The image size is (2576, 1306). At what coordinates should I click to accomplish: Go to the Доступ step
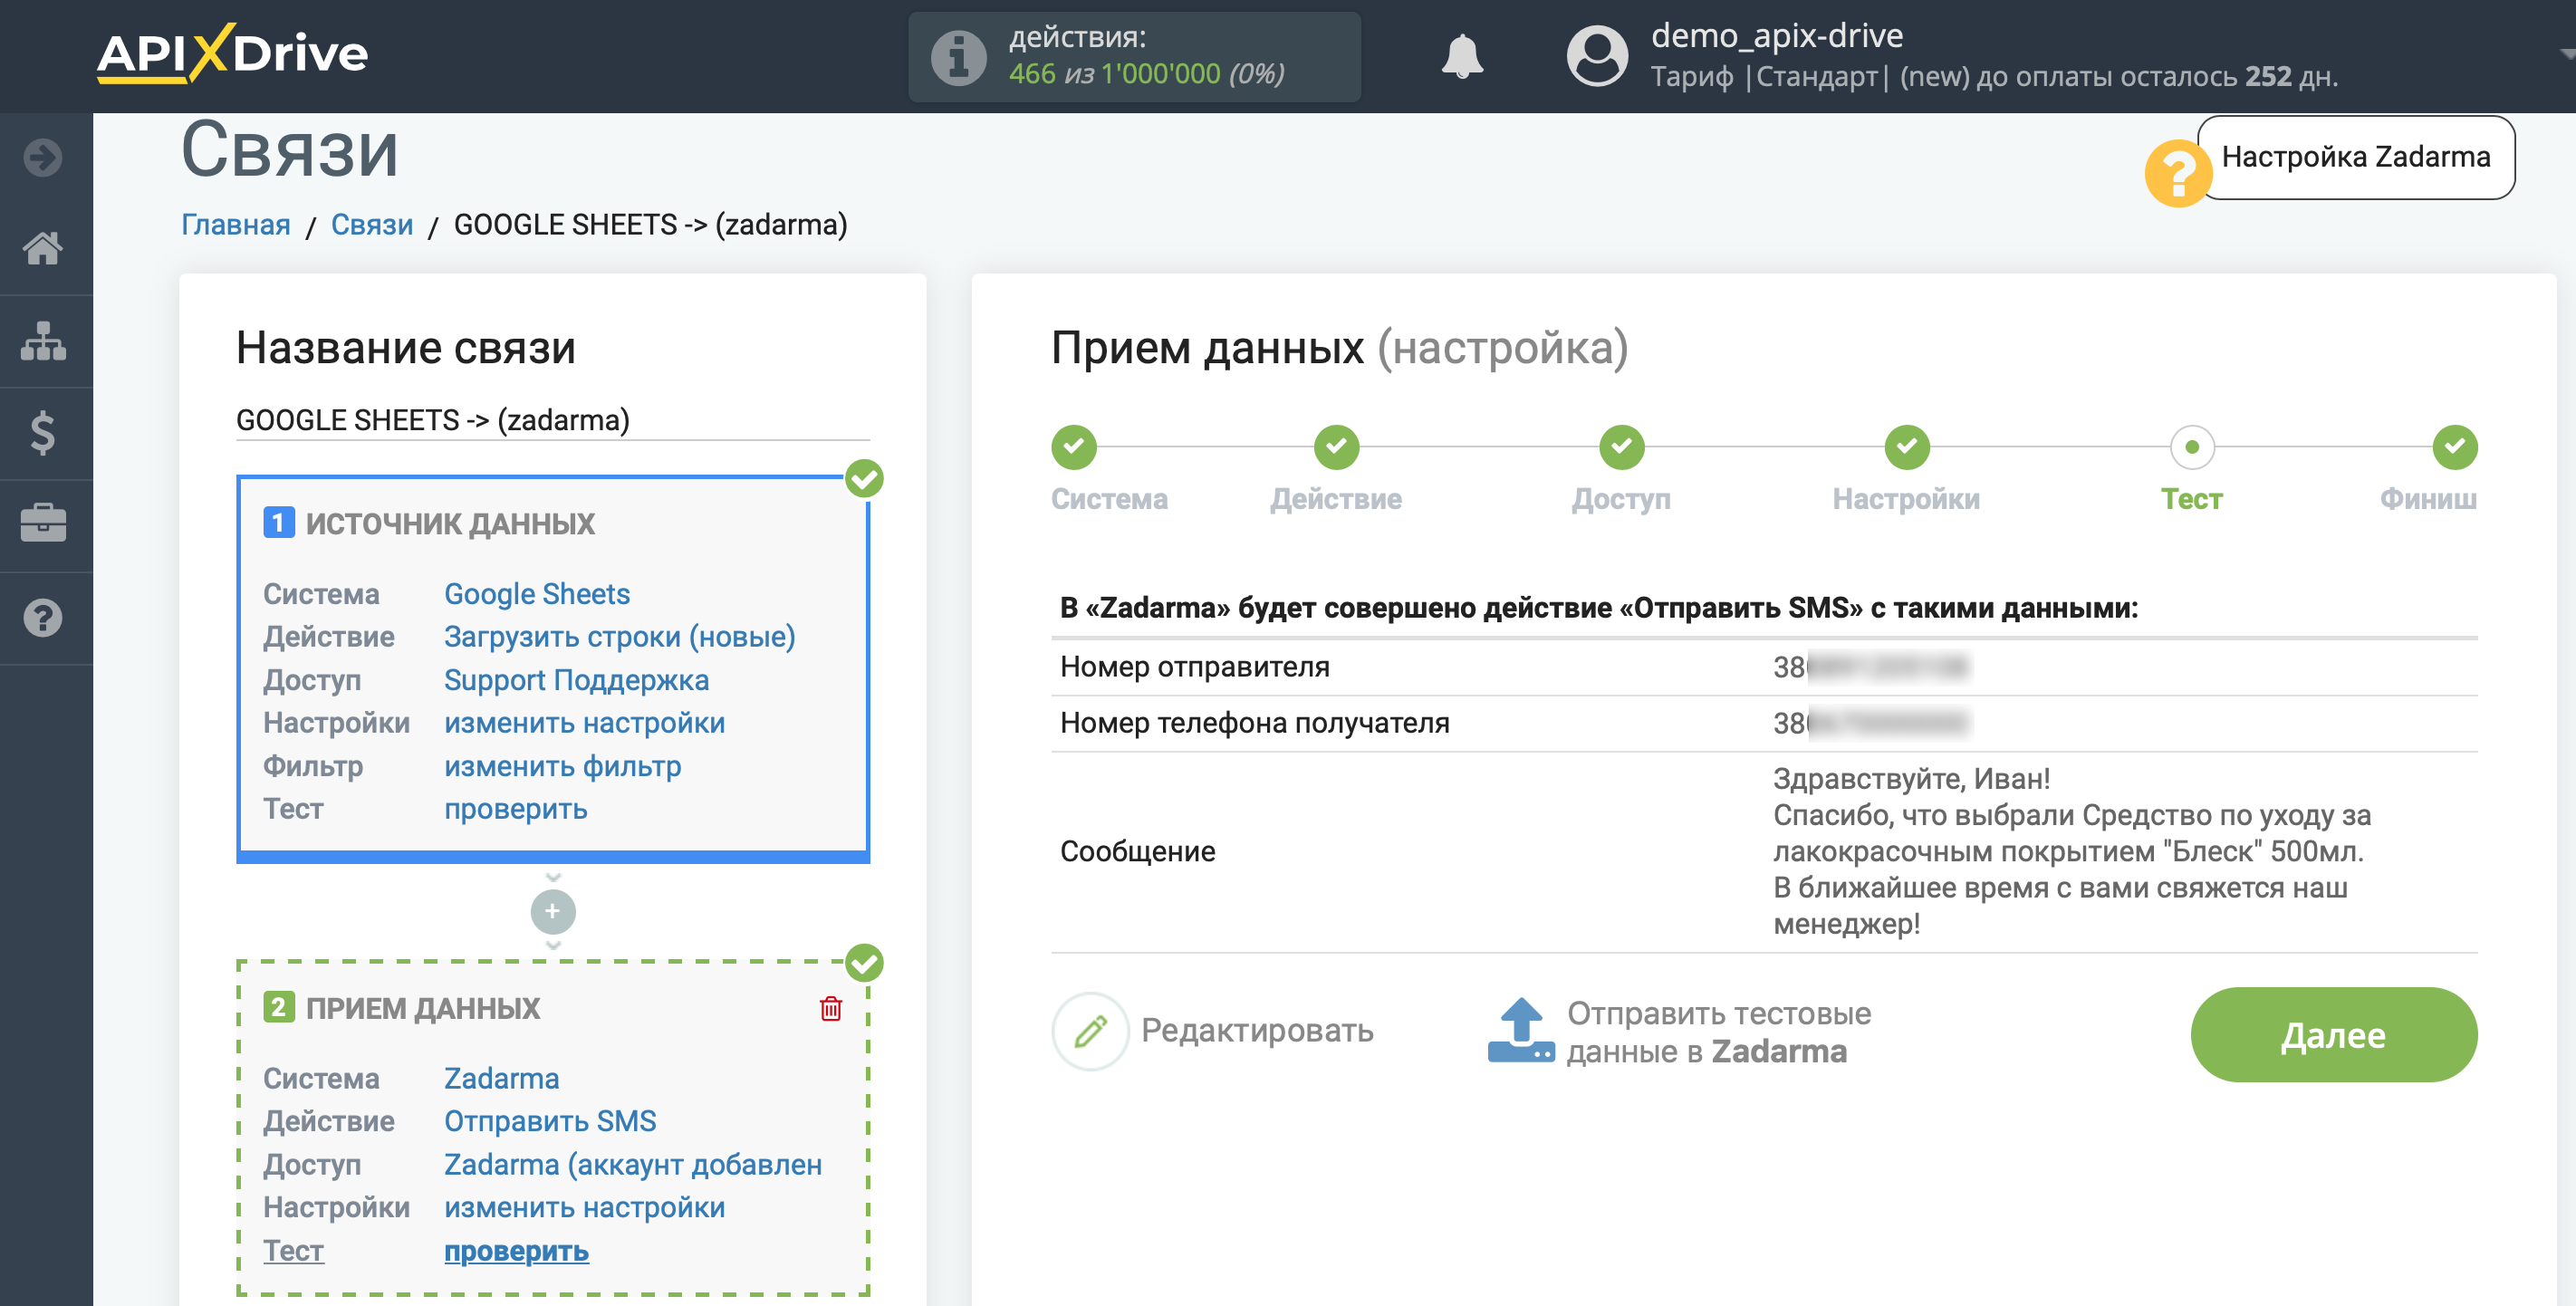click(x=1621, y=447)
